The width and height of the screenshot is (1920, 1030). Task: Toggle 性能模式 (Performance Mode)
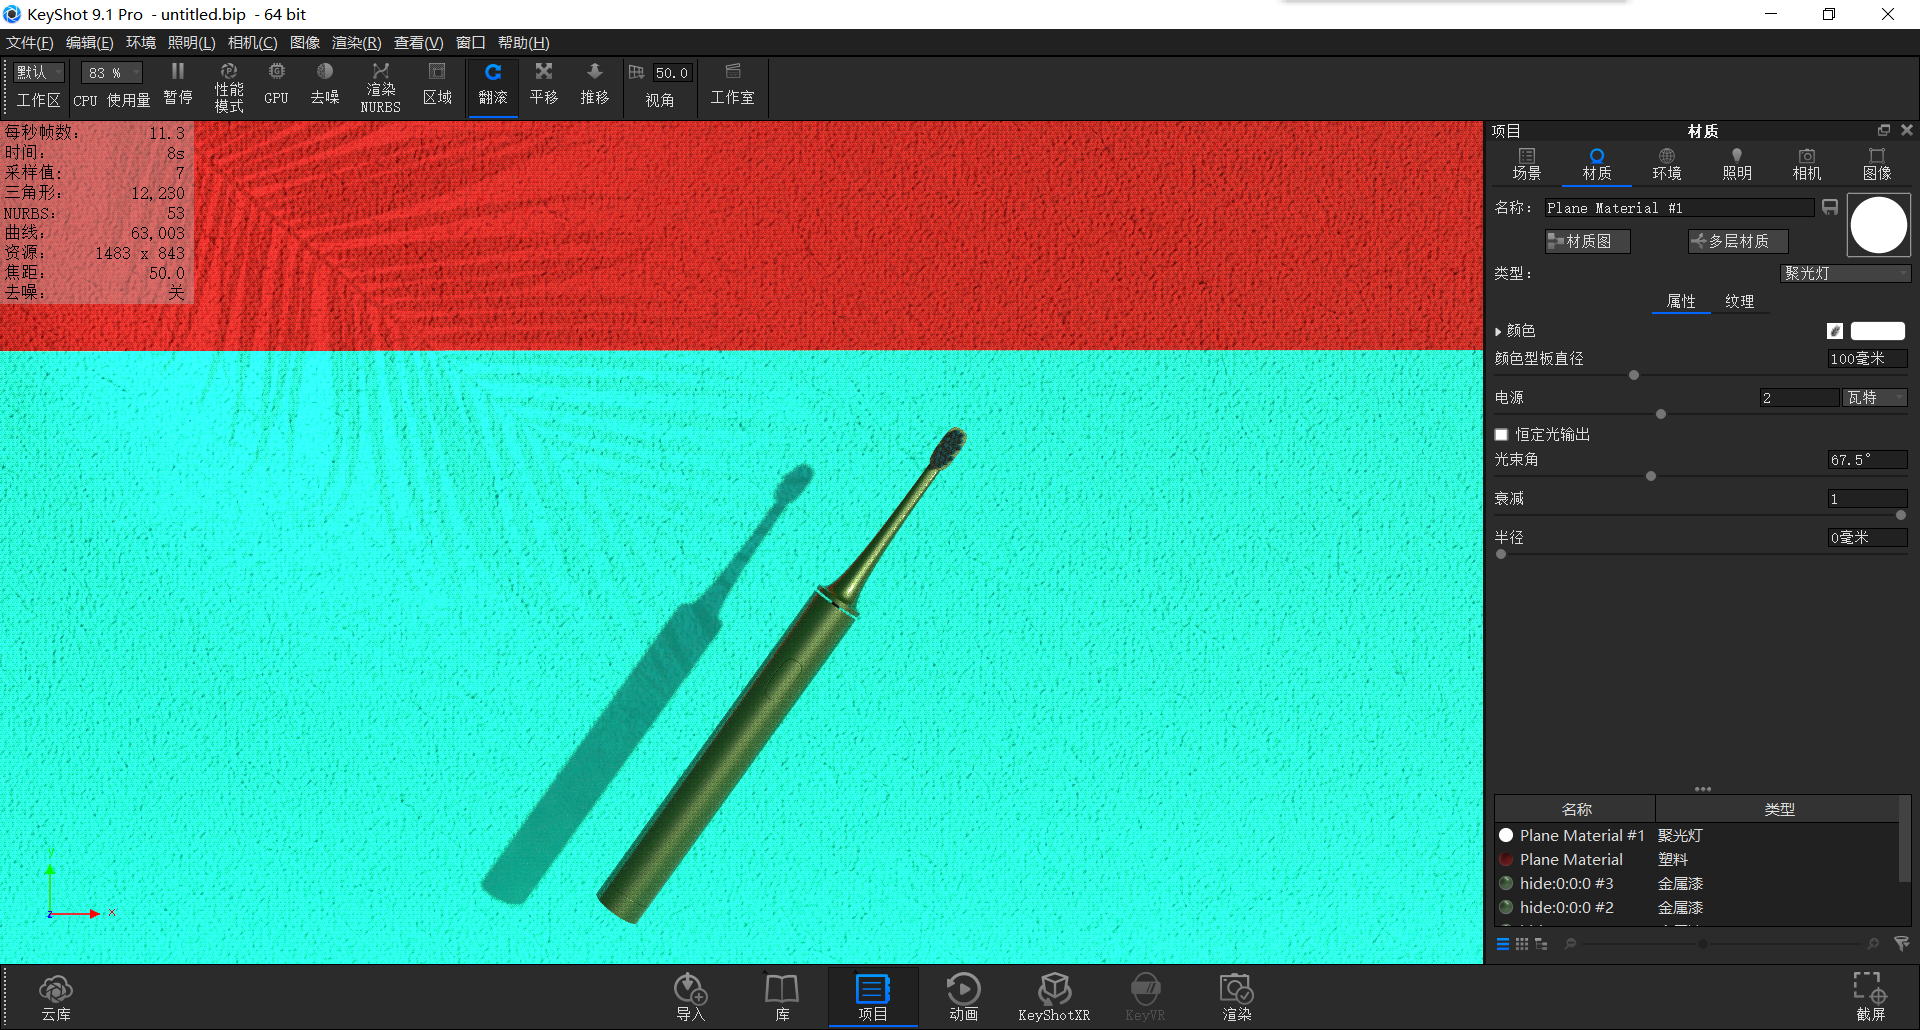pos(229,86)
